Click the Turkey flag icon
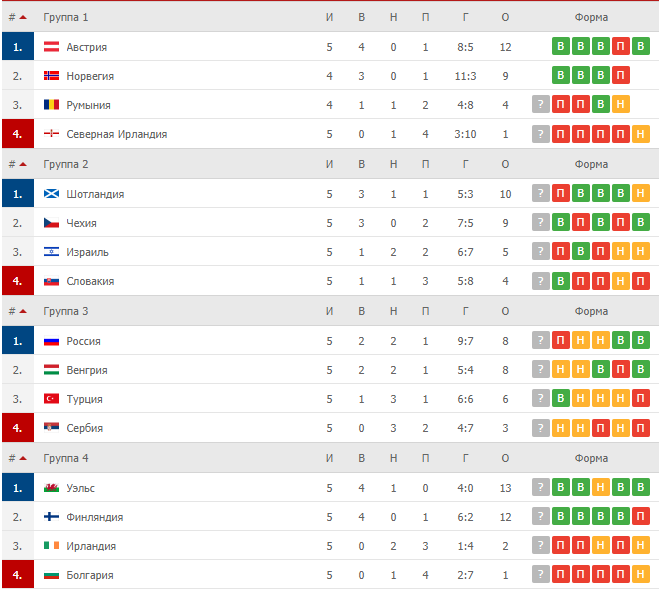The image size is (659, 591). click(x=51, y=398)
